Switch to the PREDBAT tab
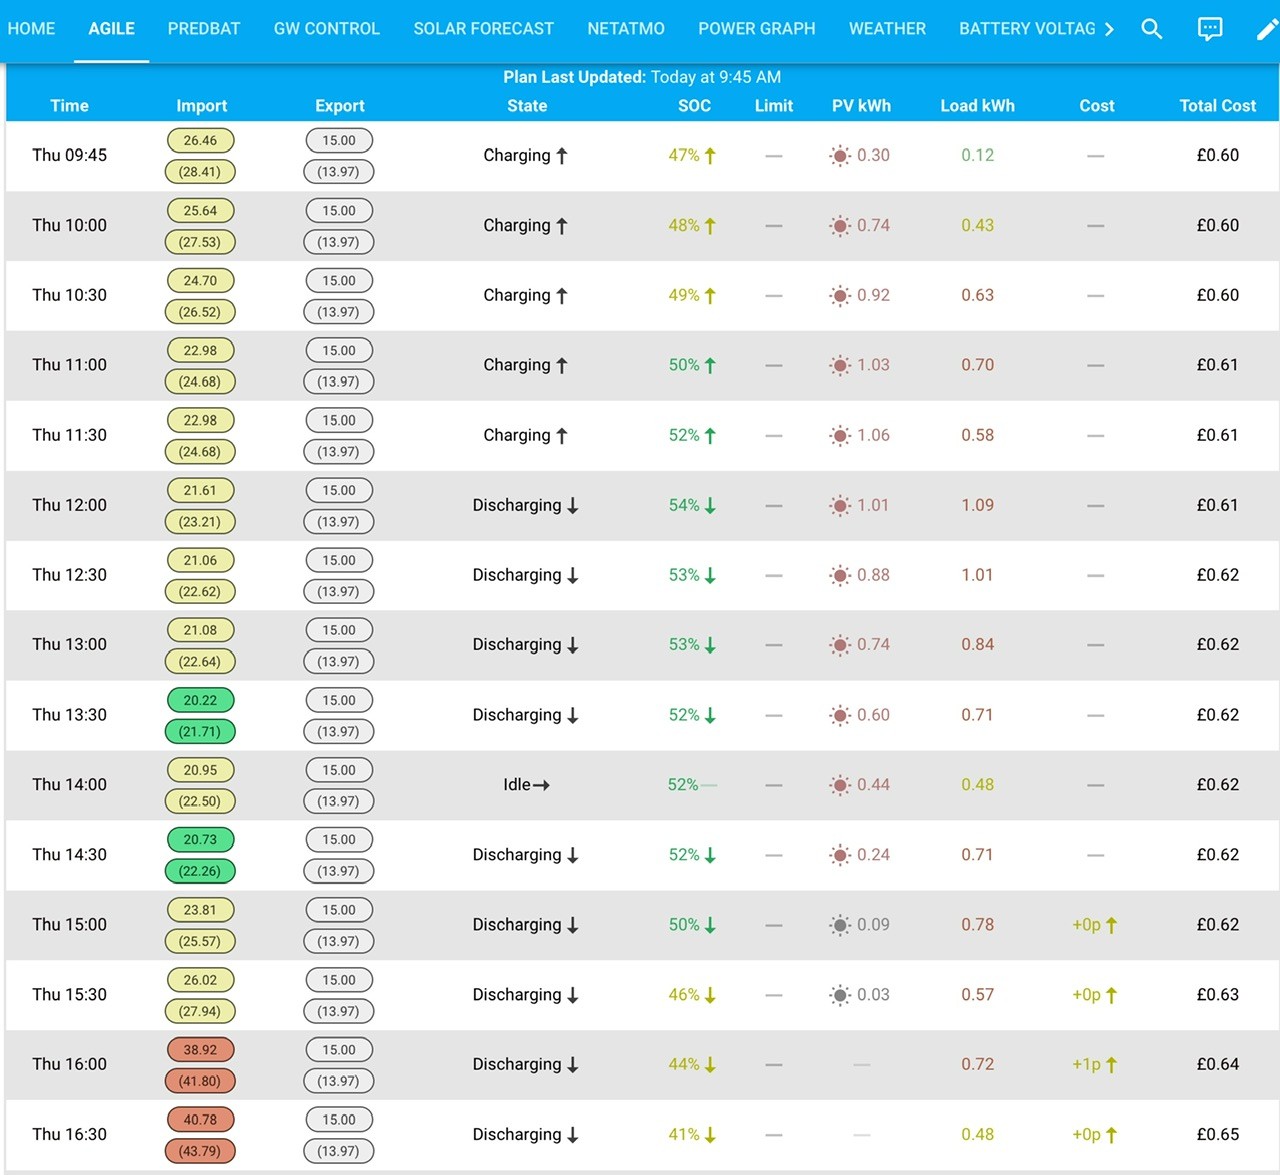Screen dimensions: 1280x1175 (x=204, y=29)
